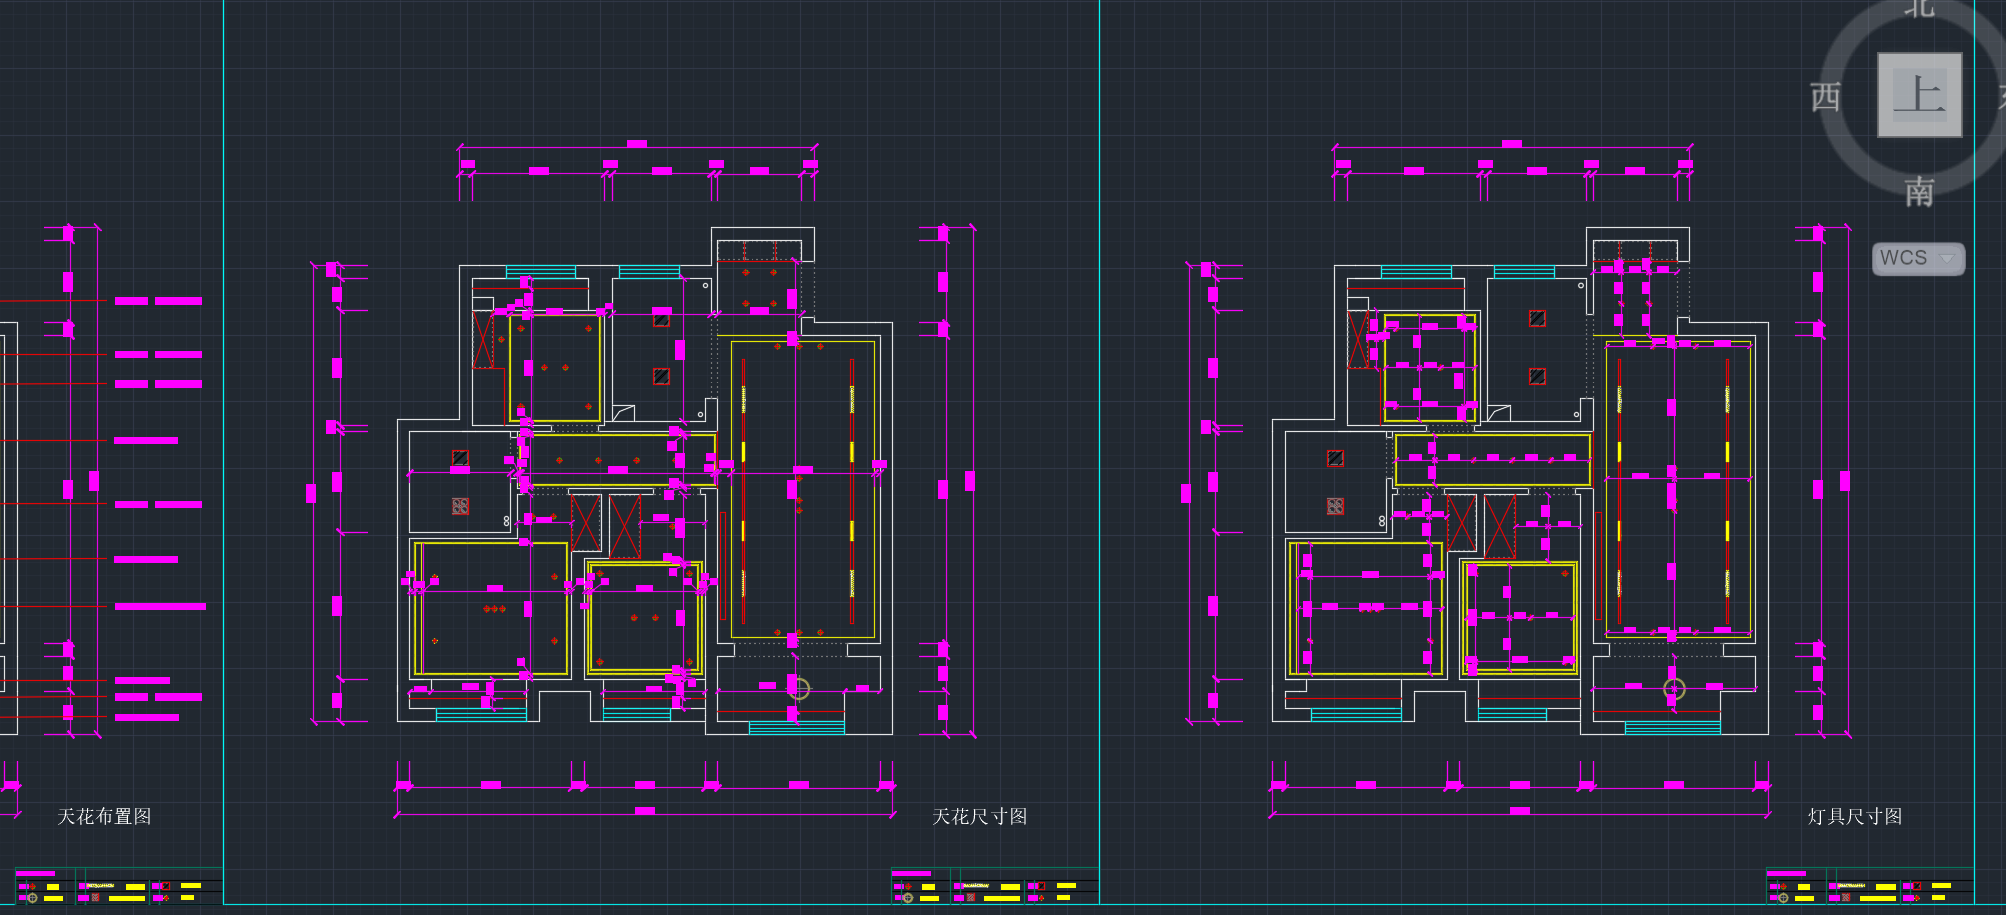Select overall bottom dimension text of 天花尺寸图

(645, 811)
